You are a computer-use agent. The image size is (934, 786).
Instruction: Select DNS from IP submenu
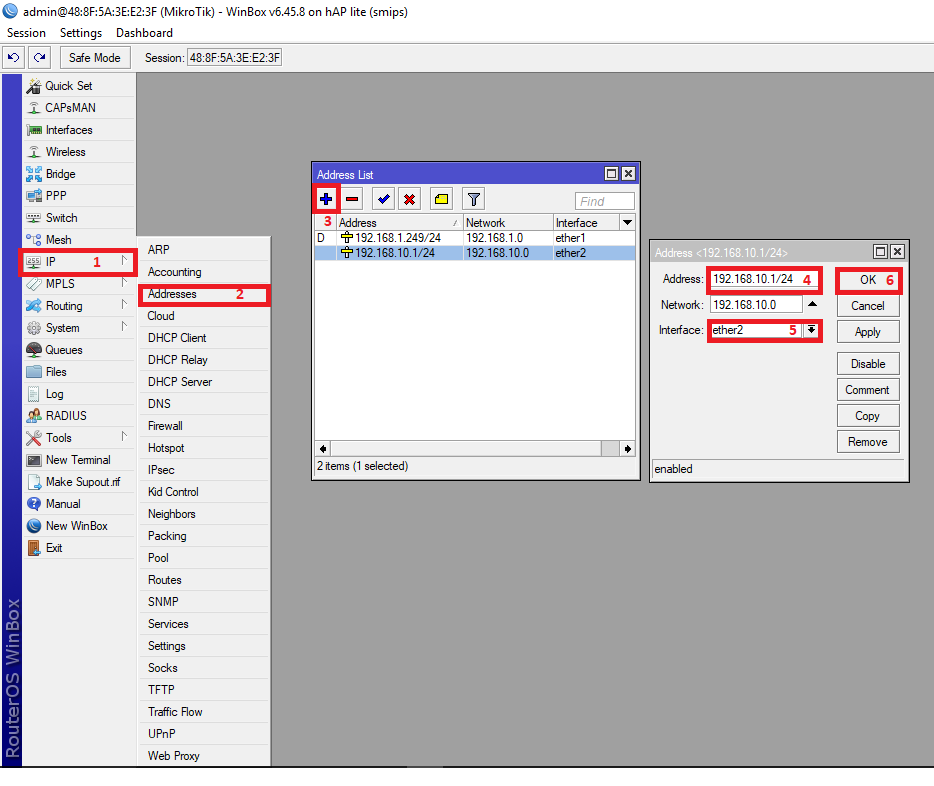pyautogui.click(x=204, y=404)
